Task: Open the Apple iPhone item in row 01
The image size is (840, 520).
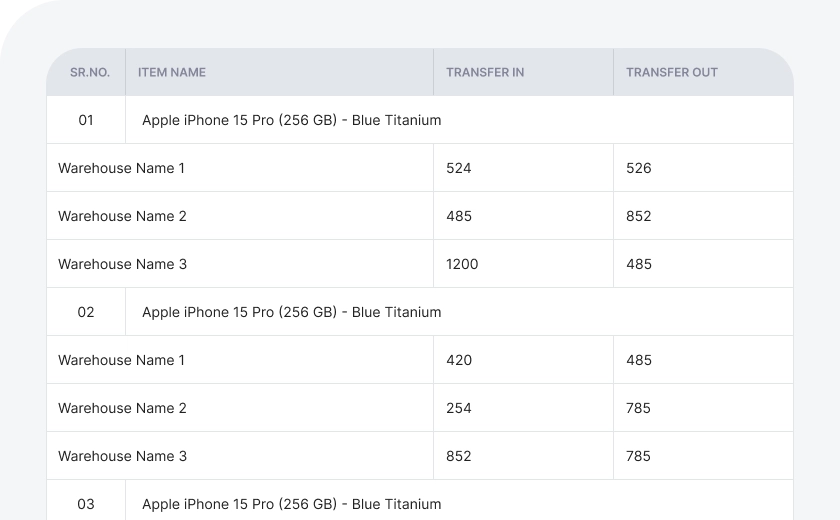Action: [291, 120]
